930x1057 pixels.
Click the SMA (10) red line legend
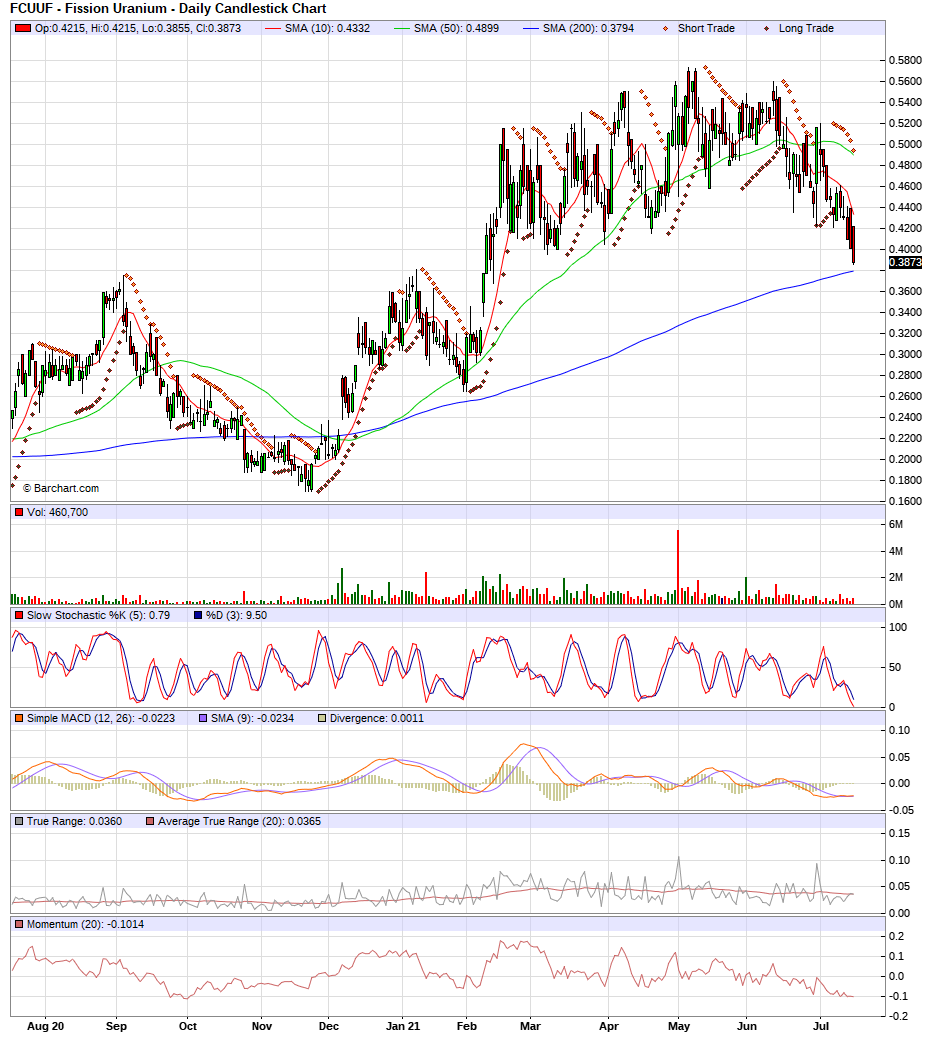273,28
